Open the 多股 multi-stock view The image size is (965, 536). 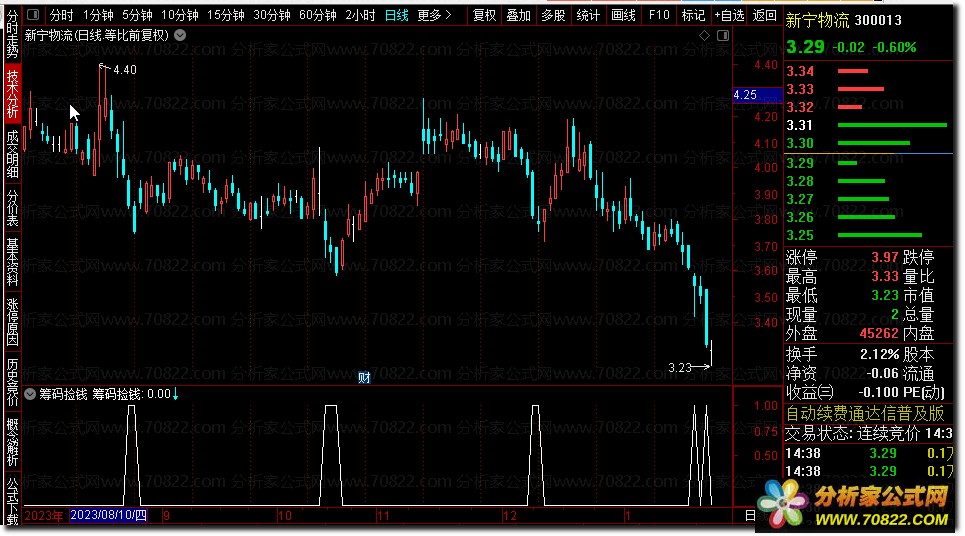(x=553, y=15)
